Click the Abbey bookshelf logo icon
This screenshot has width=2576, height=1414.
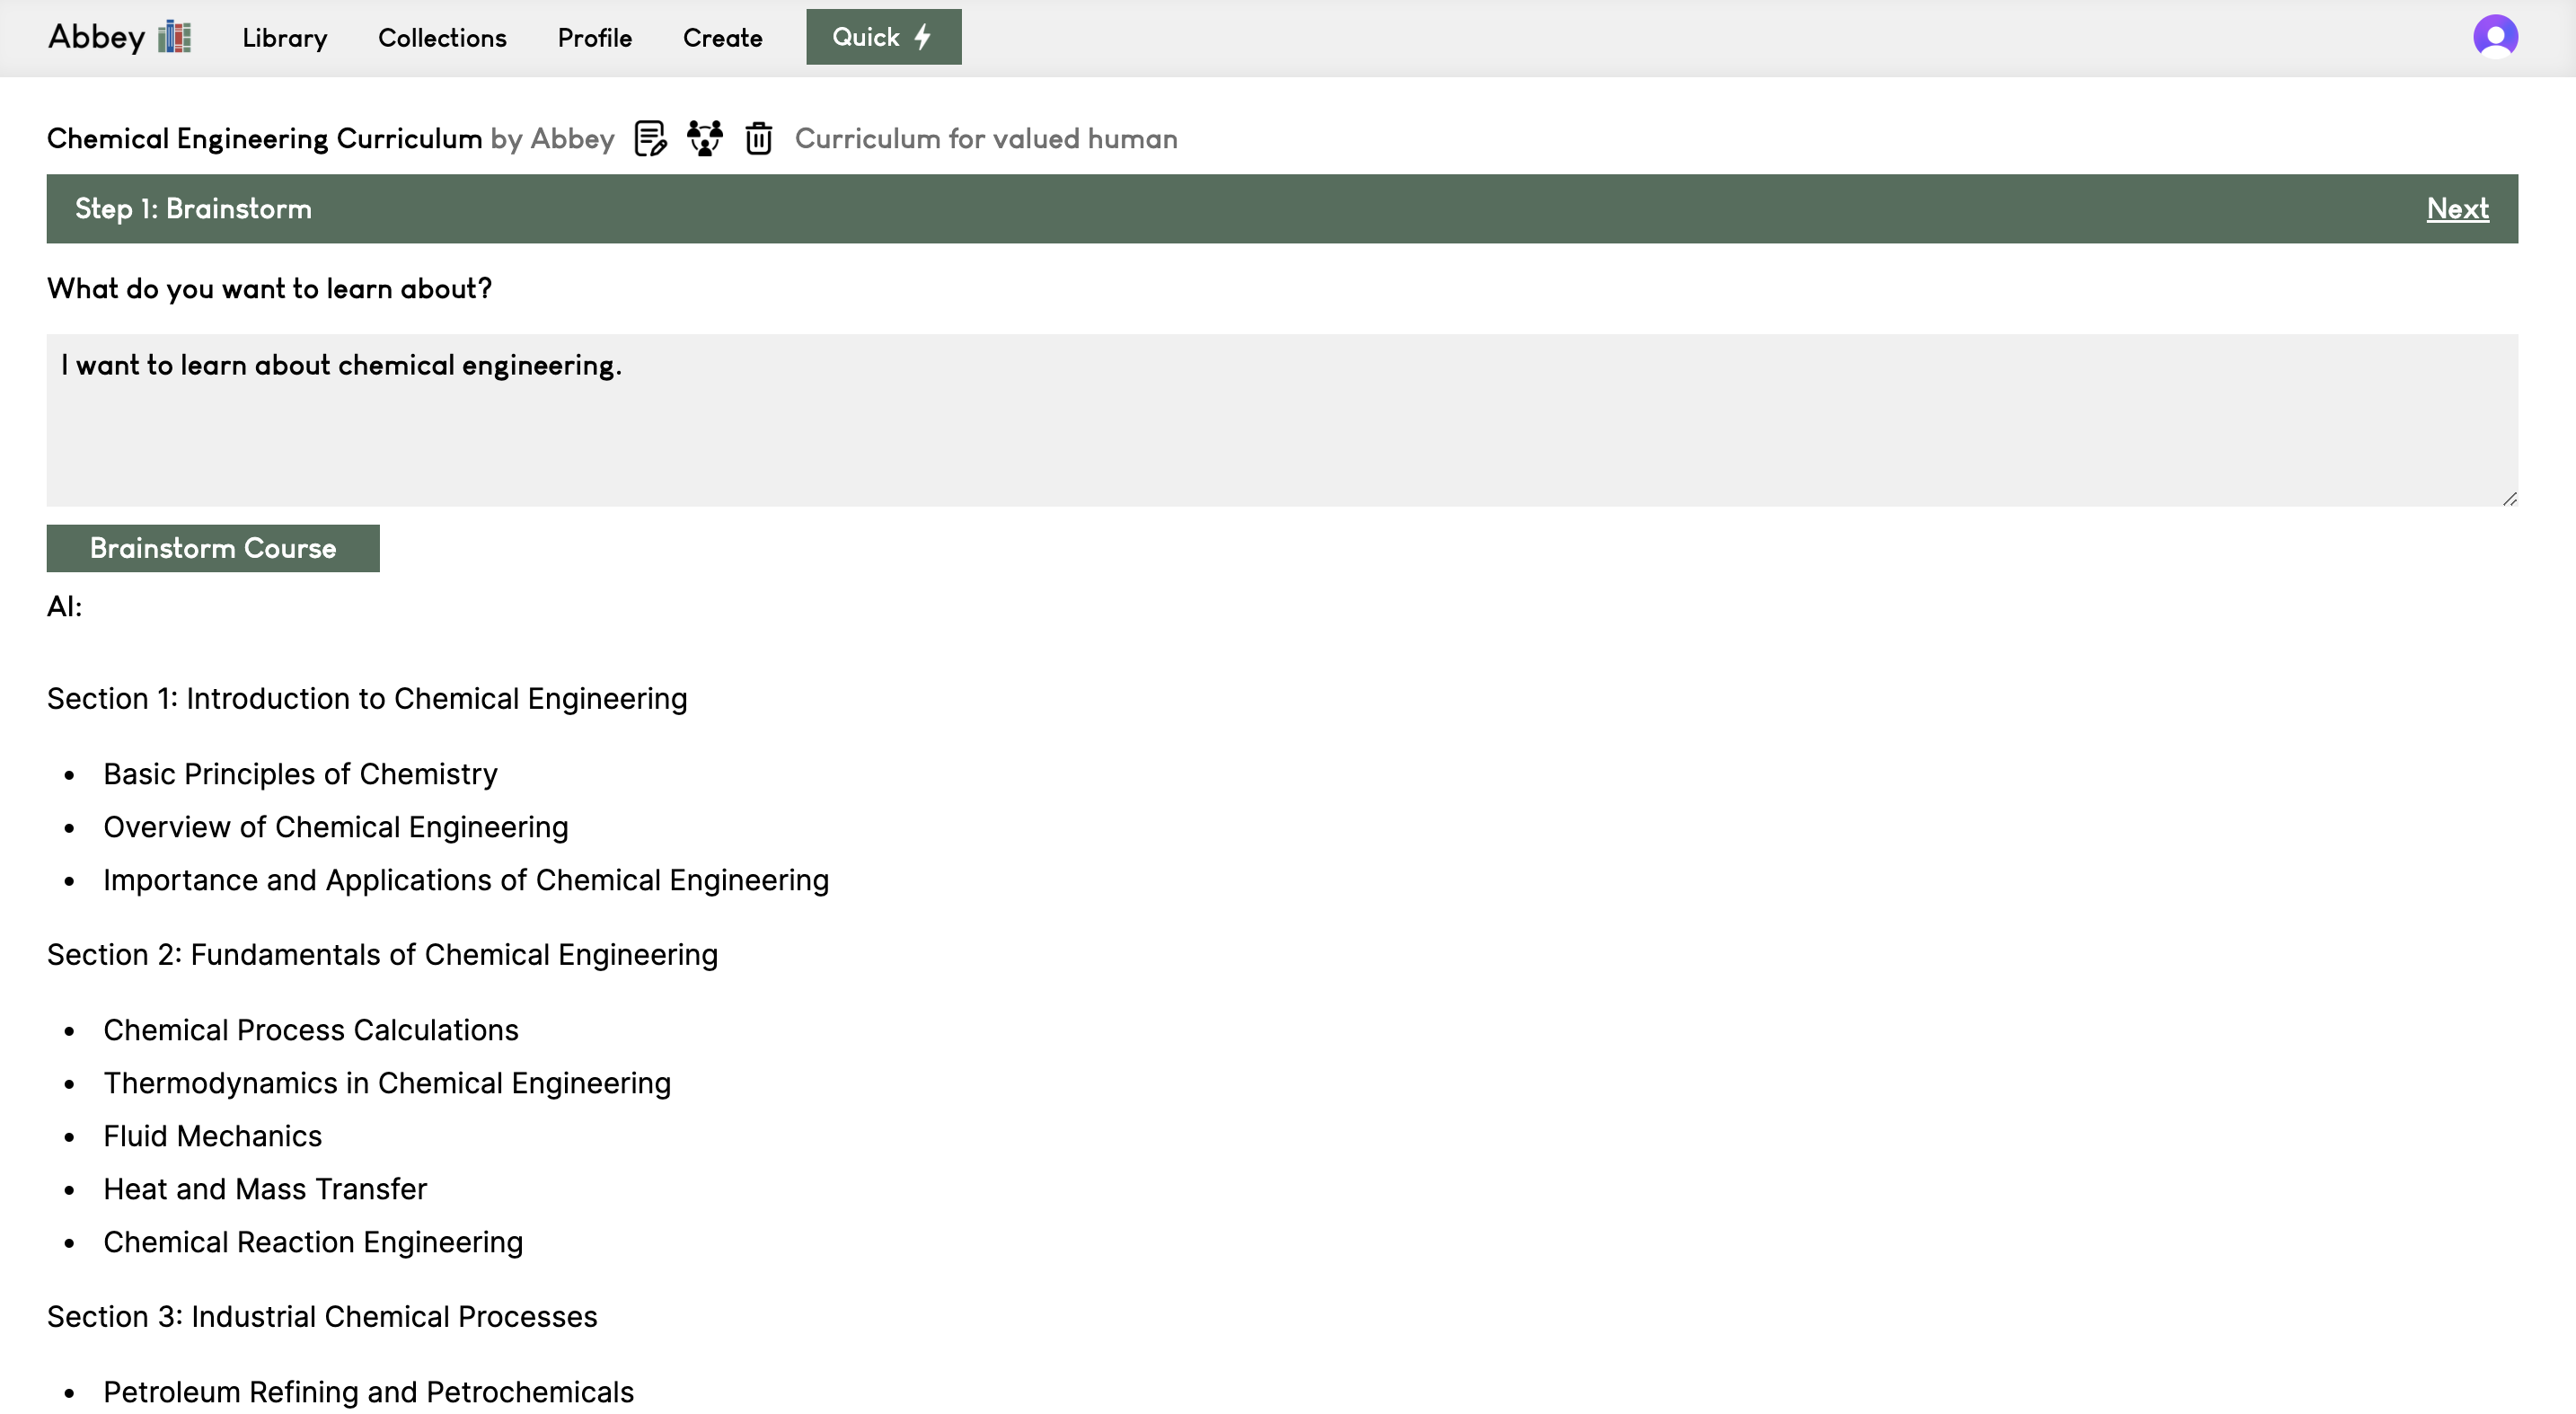[x=175, y=37]
